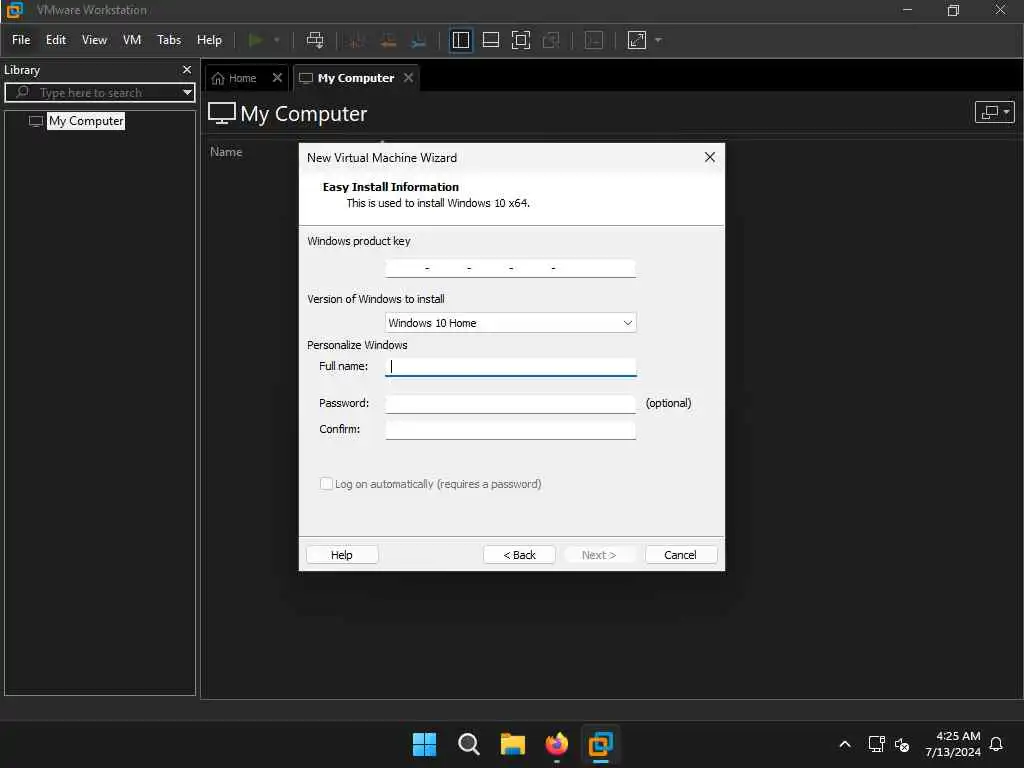
Task: Open taskbar Search
Action: pos(468,744)
